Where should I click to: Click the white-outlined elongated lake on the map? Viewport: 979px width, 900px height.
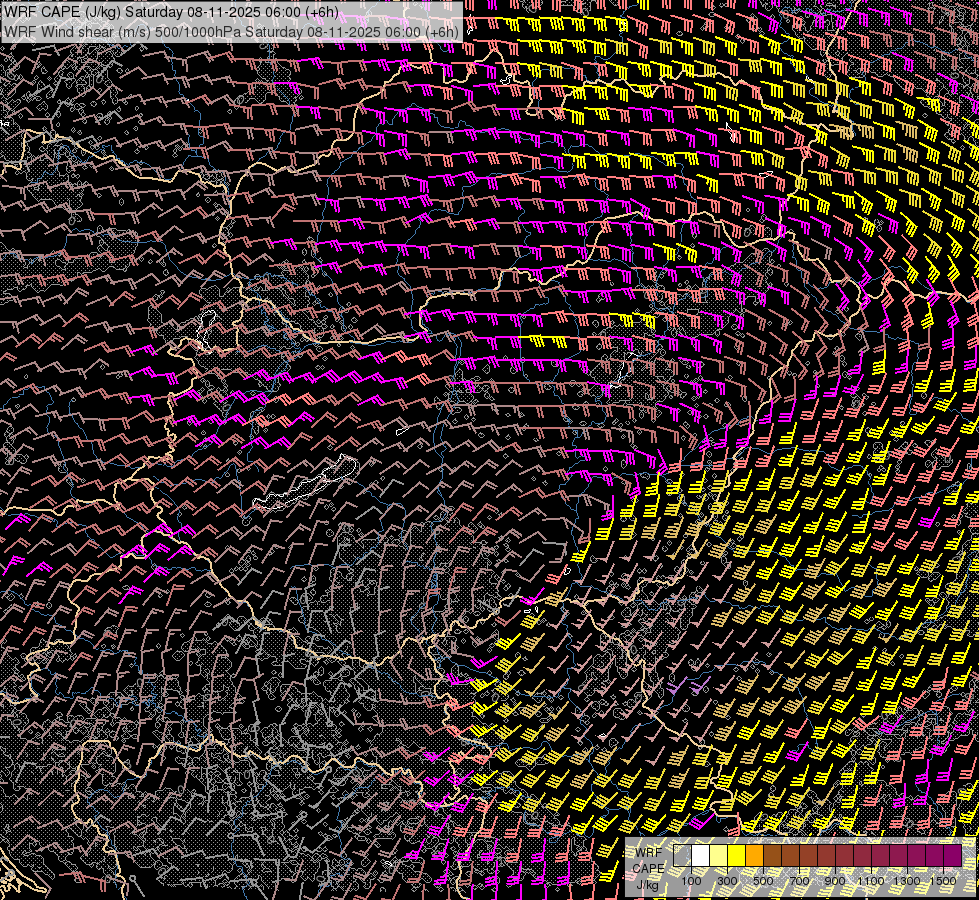tap(305, 487)
